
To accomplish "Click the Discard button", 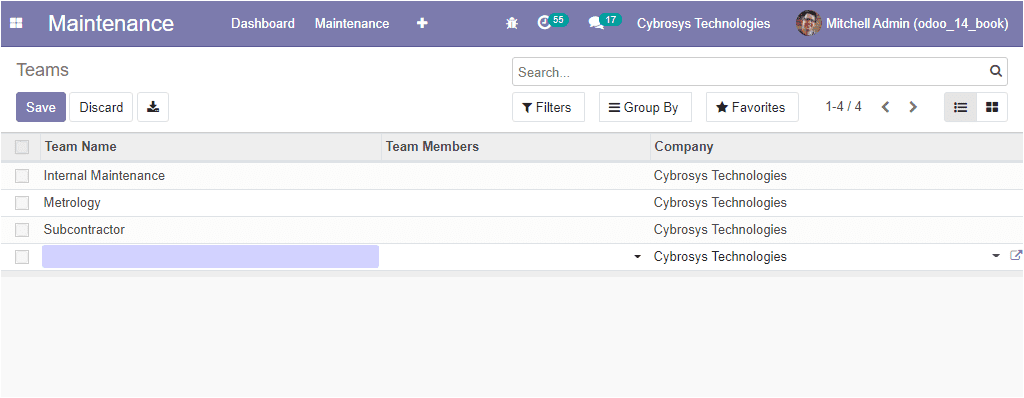I will (x=101, y=107).
